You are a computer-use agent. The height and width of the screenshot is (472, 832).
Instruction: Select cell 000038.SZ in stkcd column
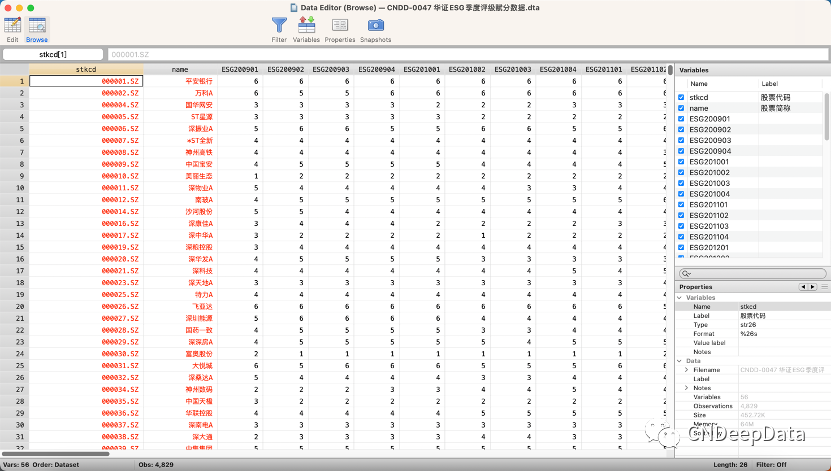click(86, 437)
